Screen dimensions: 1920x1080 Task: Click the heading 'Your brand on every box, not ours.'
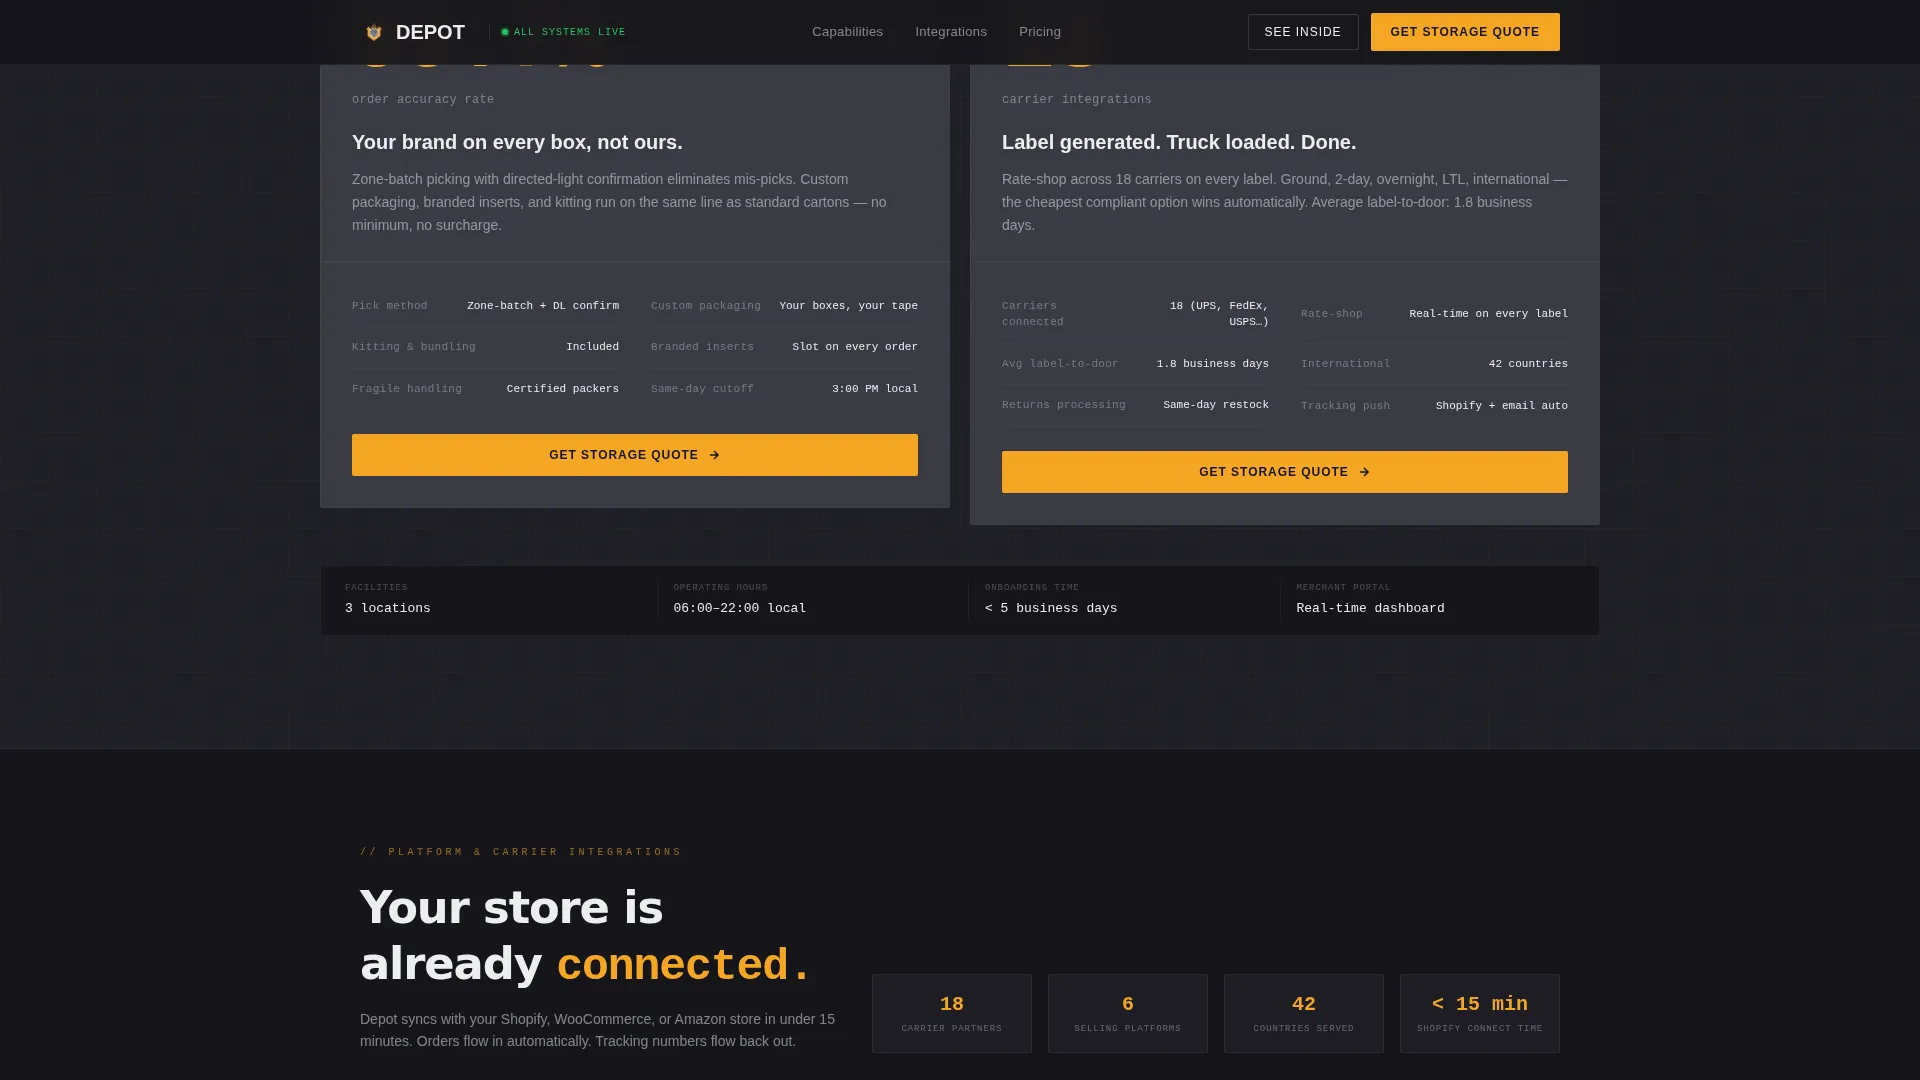[x=517, y=142]
